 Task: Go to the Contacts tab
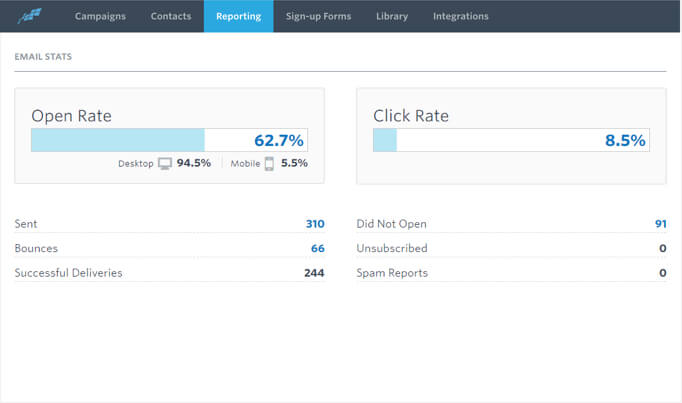coord(171,16)
